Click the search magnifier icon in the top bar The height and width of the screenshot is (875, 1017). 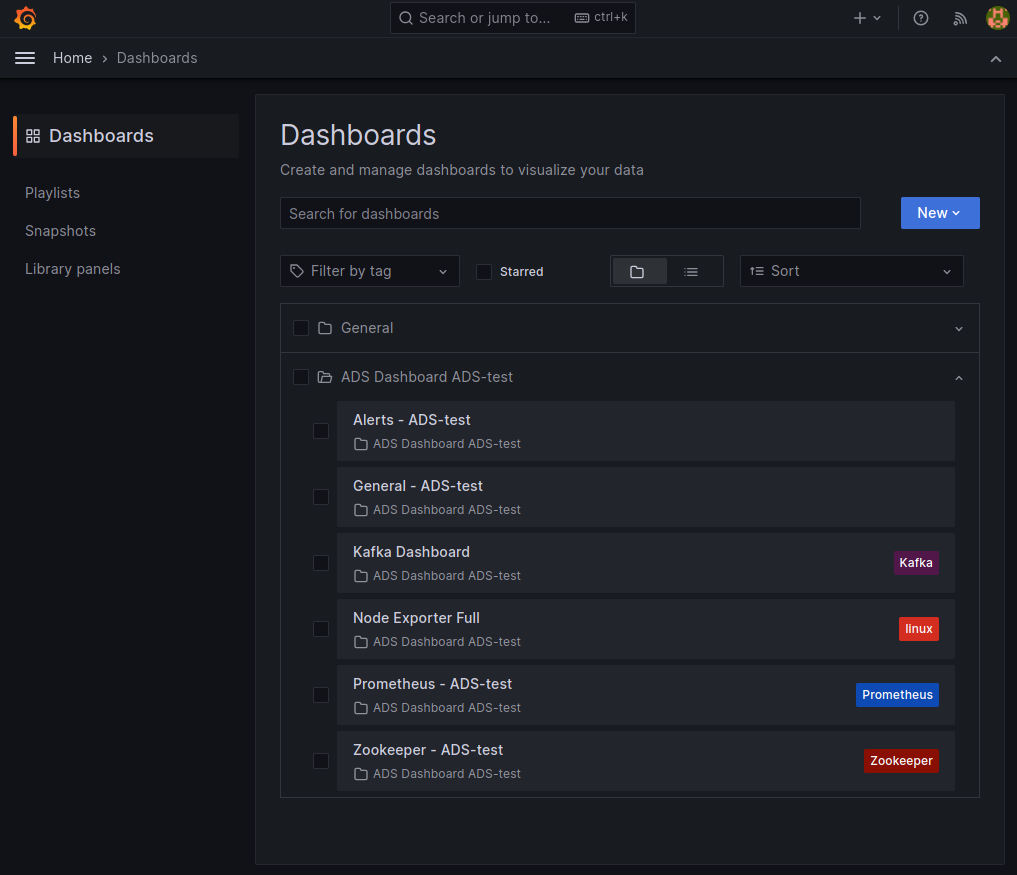pyautogui.click(x=406, y=18)
